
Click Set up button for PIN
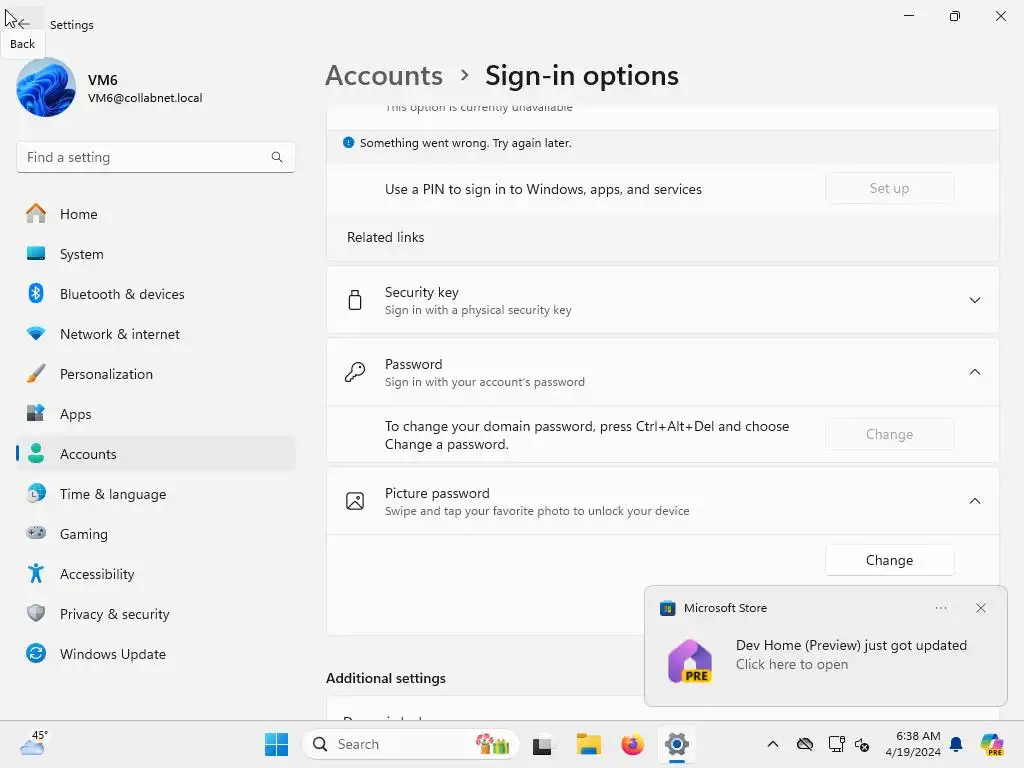pyautogui.click(x=889, y=189)
